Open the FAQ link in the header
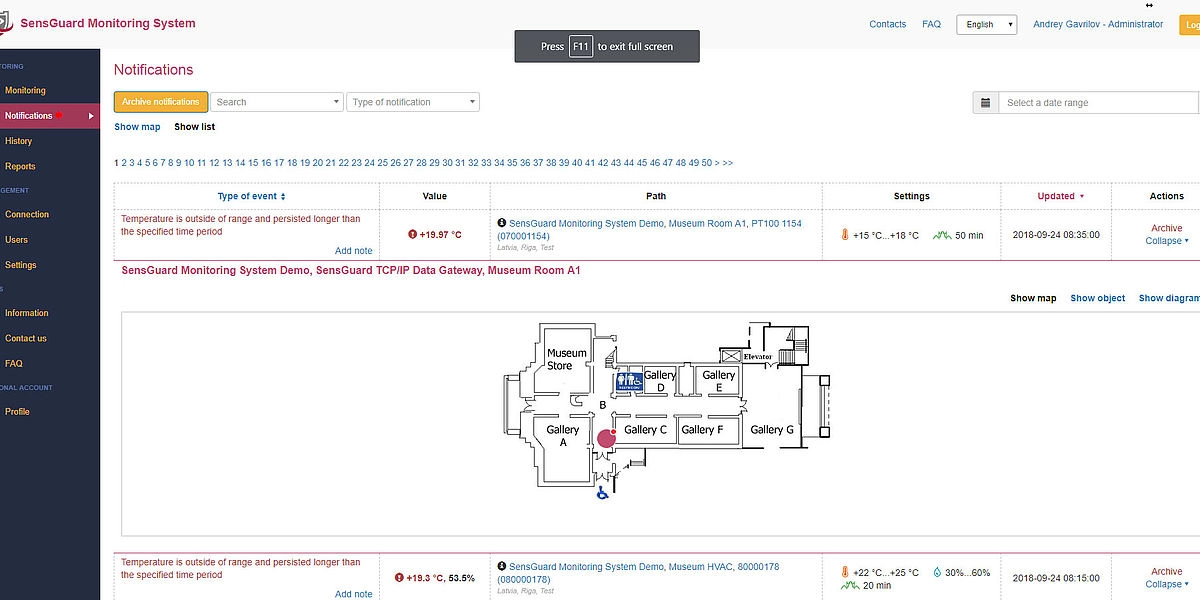 [931, 24]
